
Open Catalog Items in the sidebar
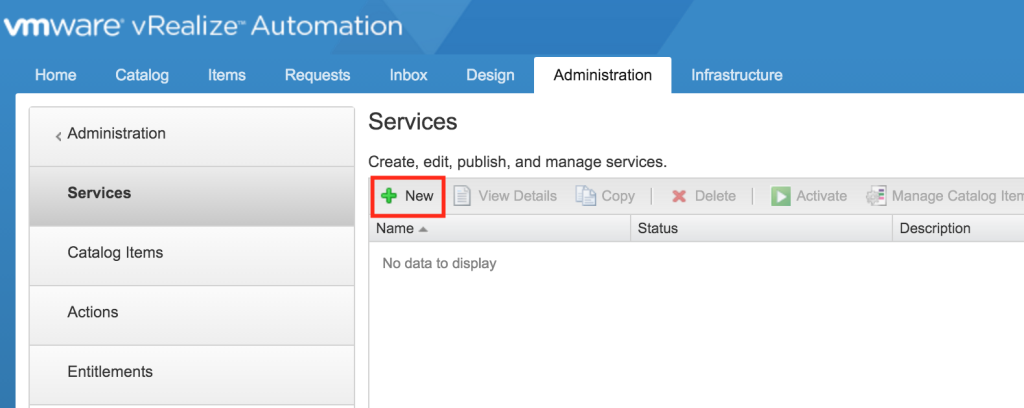pos(192,256)
